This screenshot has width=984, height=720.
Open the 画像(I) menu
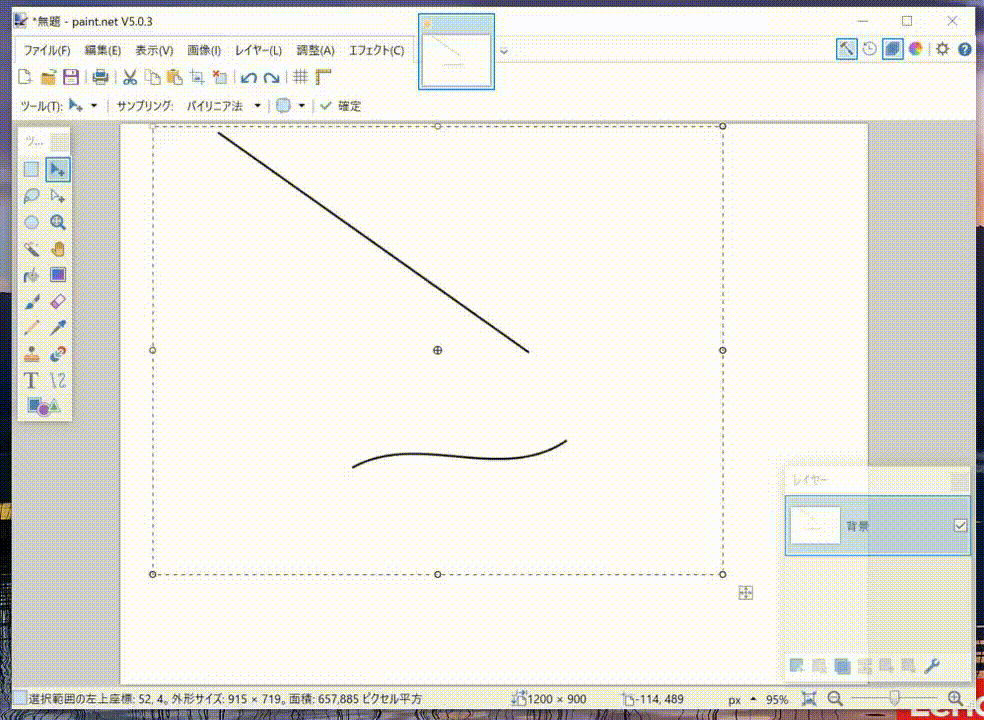click(204, 51)
